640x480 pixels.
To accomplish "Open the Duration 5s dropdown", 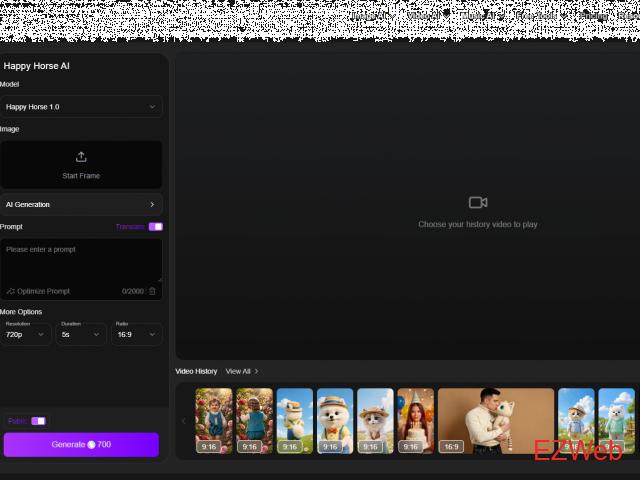I will [x=81, y=335].
